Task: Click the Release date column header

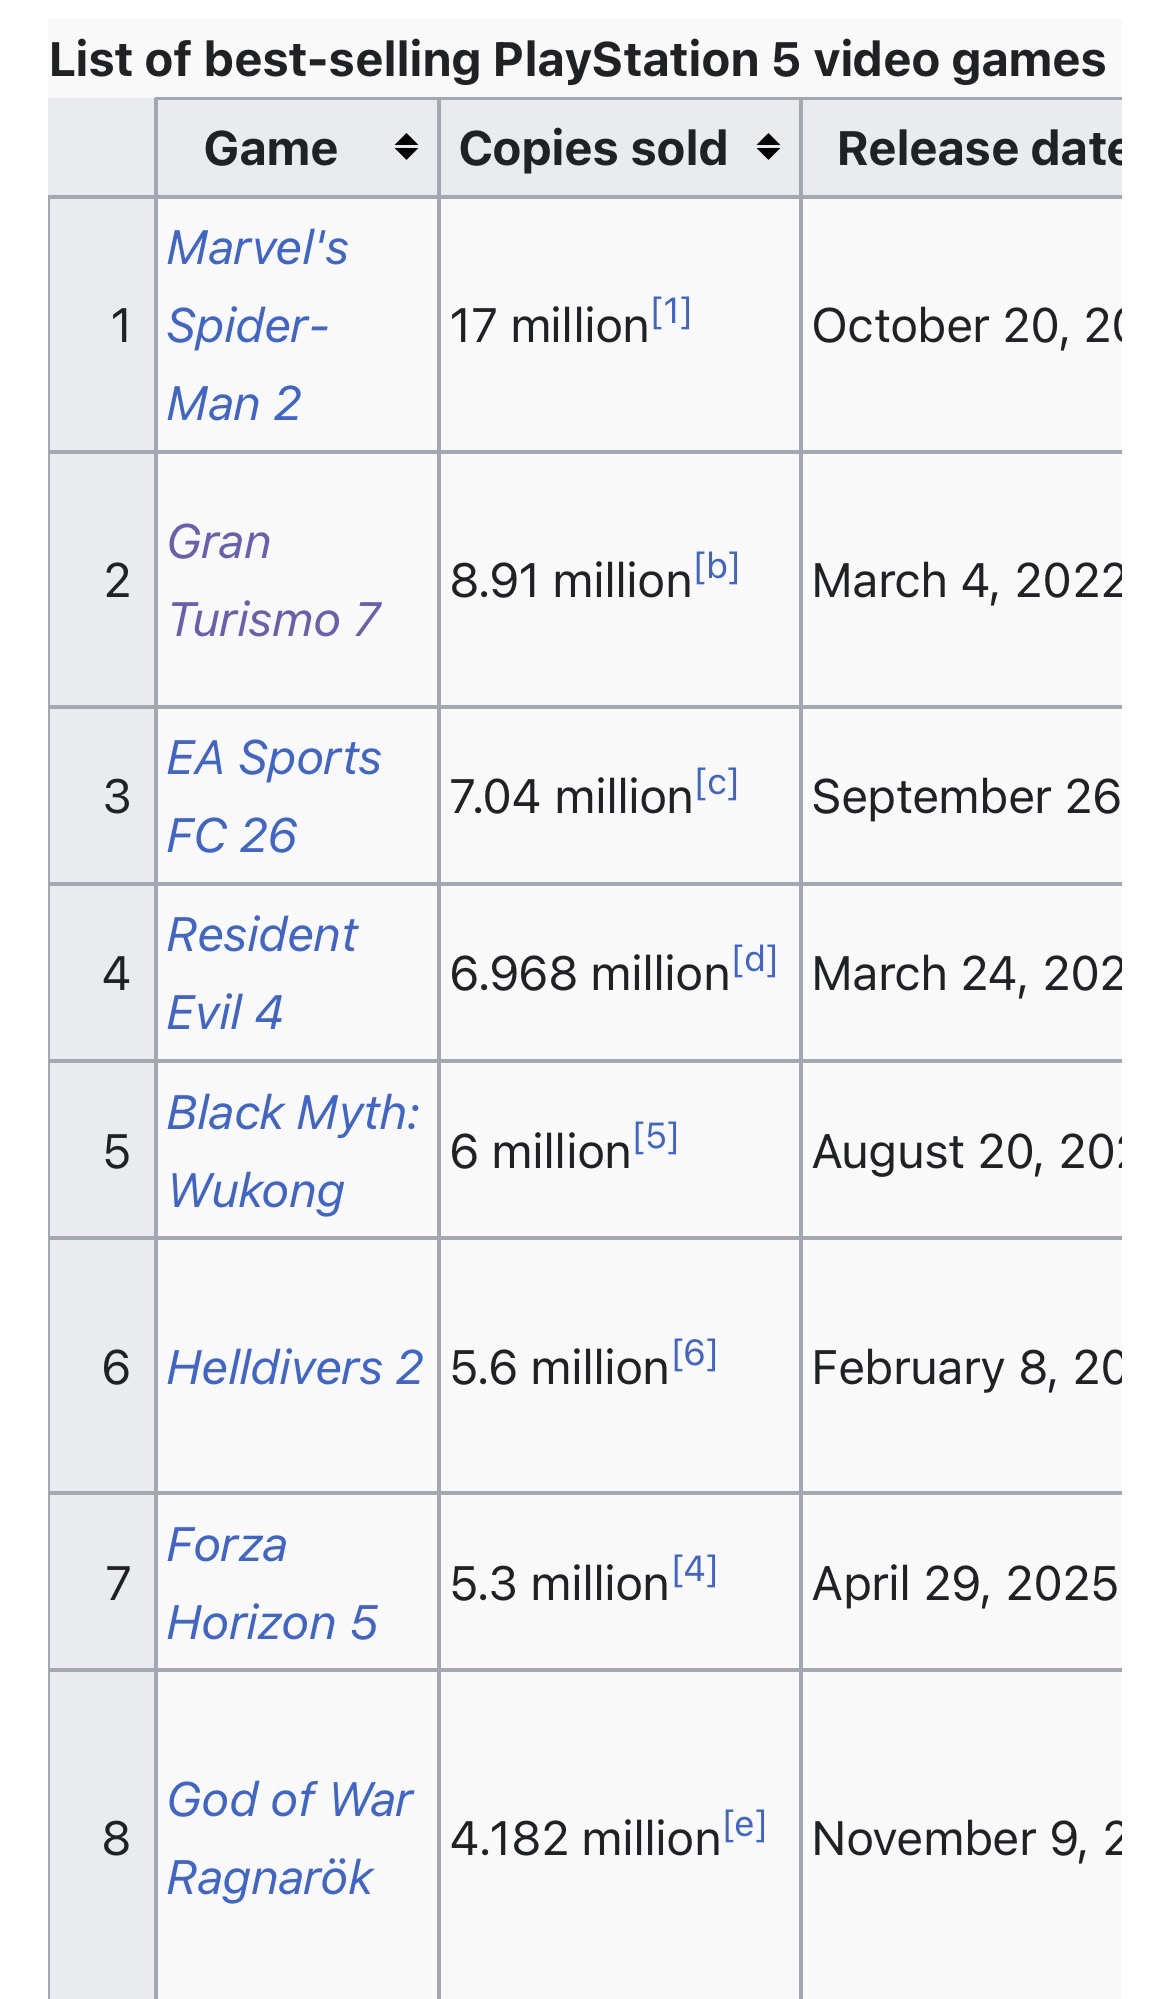Action: 979,148
